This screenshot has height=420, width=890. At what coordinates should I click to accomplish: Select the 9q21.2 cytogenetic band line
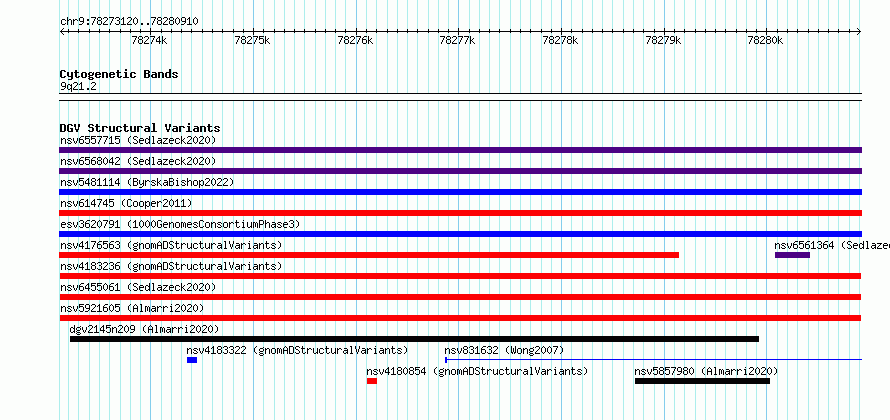click(x=460, y=97)
